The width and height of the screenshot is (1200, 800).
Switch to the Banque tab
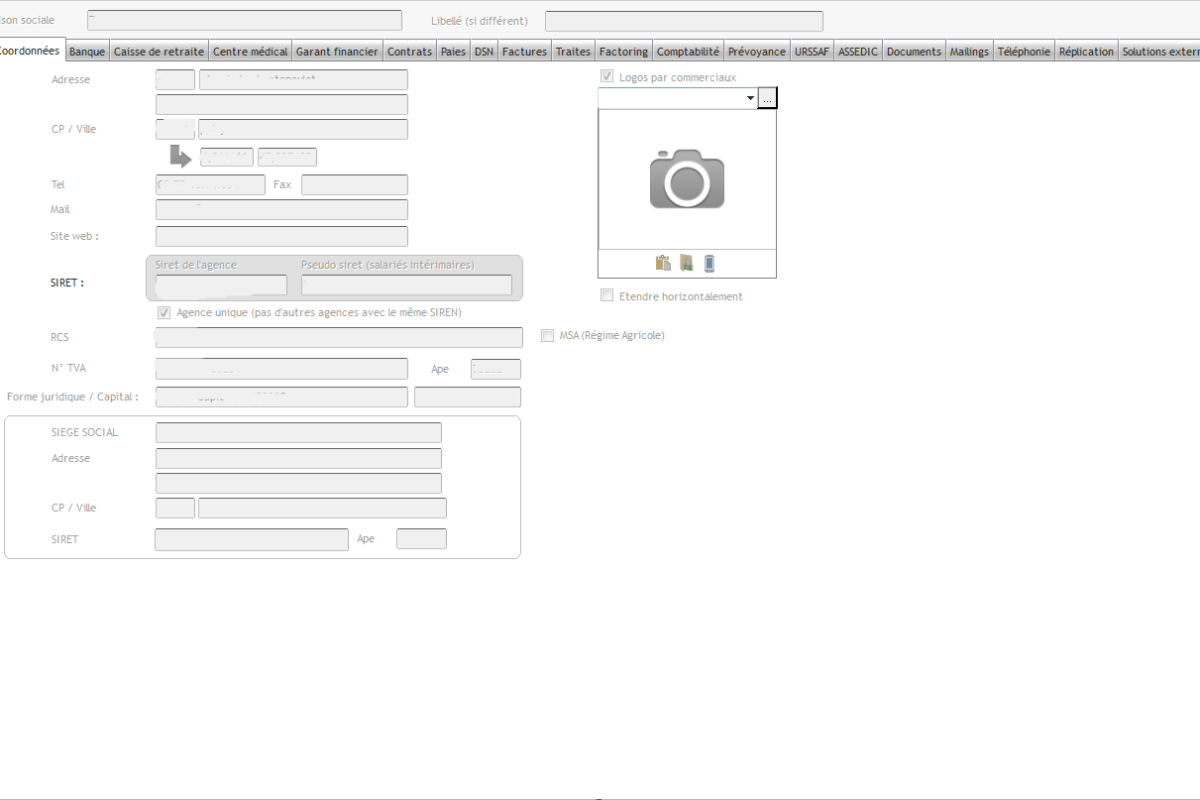(x=87, y=52)
